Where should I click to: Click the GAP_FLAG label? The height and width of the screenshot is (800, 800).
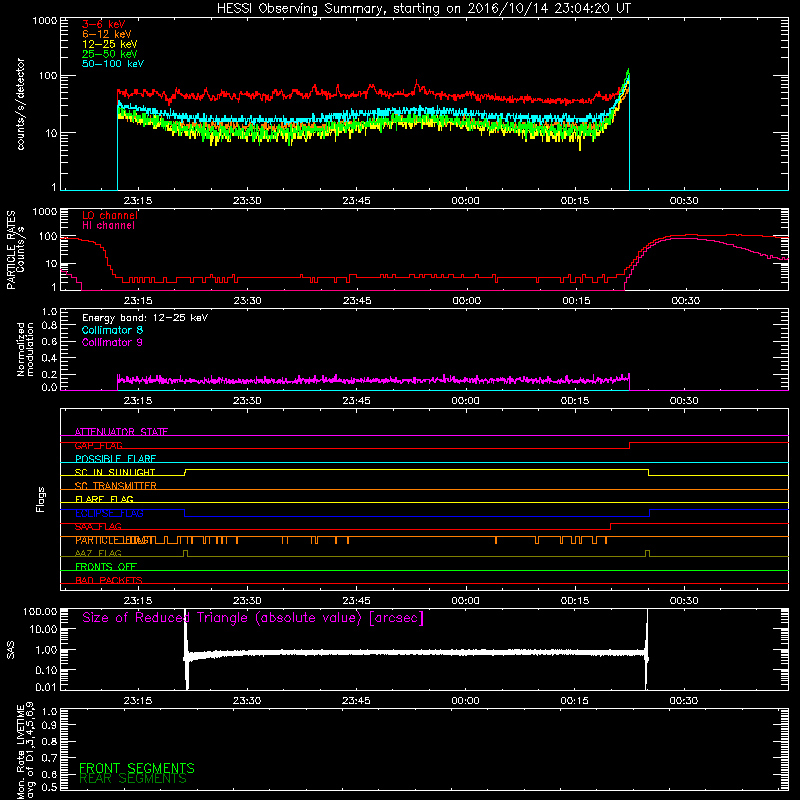pos(98,445)
